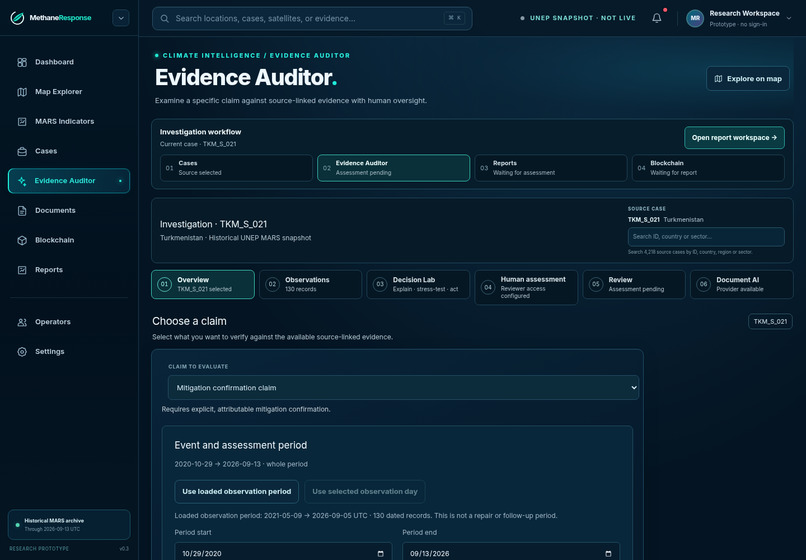Switch to the Decision Lab tab

[418, 284]
